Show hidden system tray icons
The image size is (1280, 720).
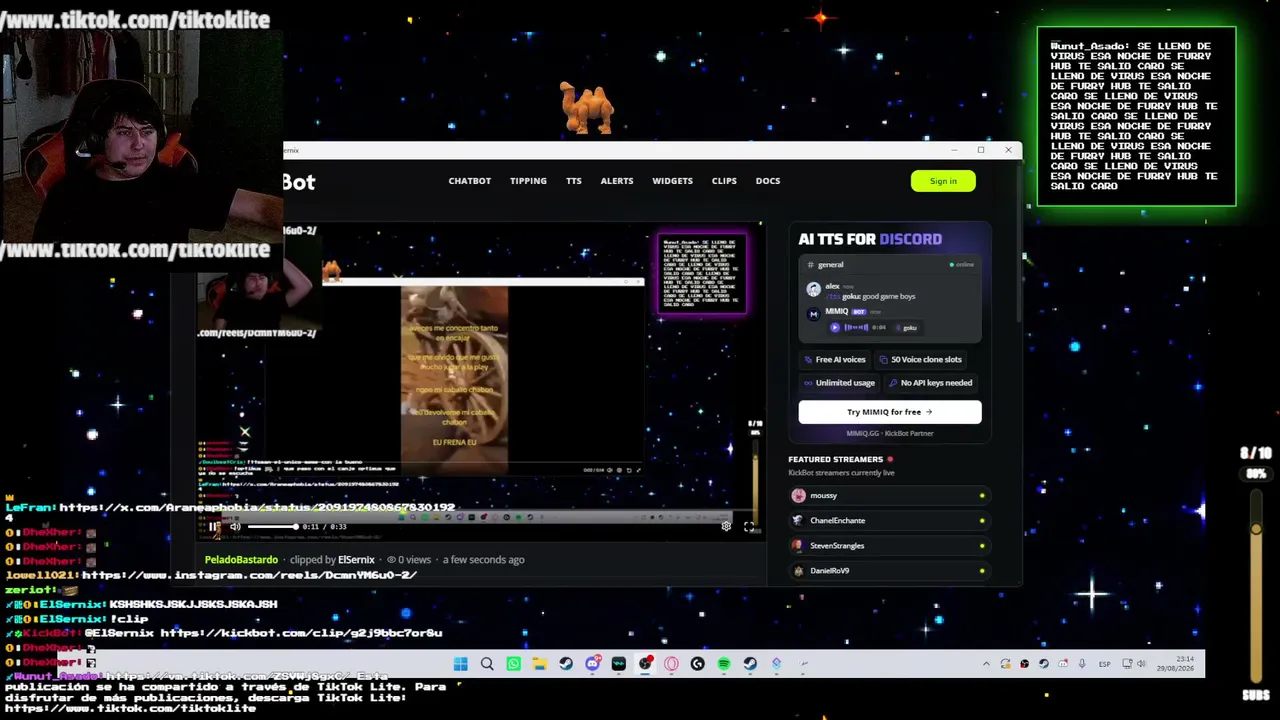point(986,664)
